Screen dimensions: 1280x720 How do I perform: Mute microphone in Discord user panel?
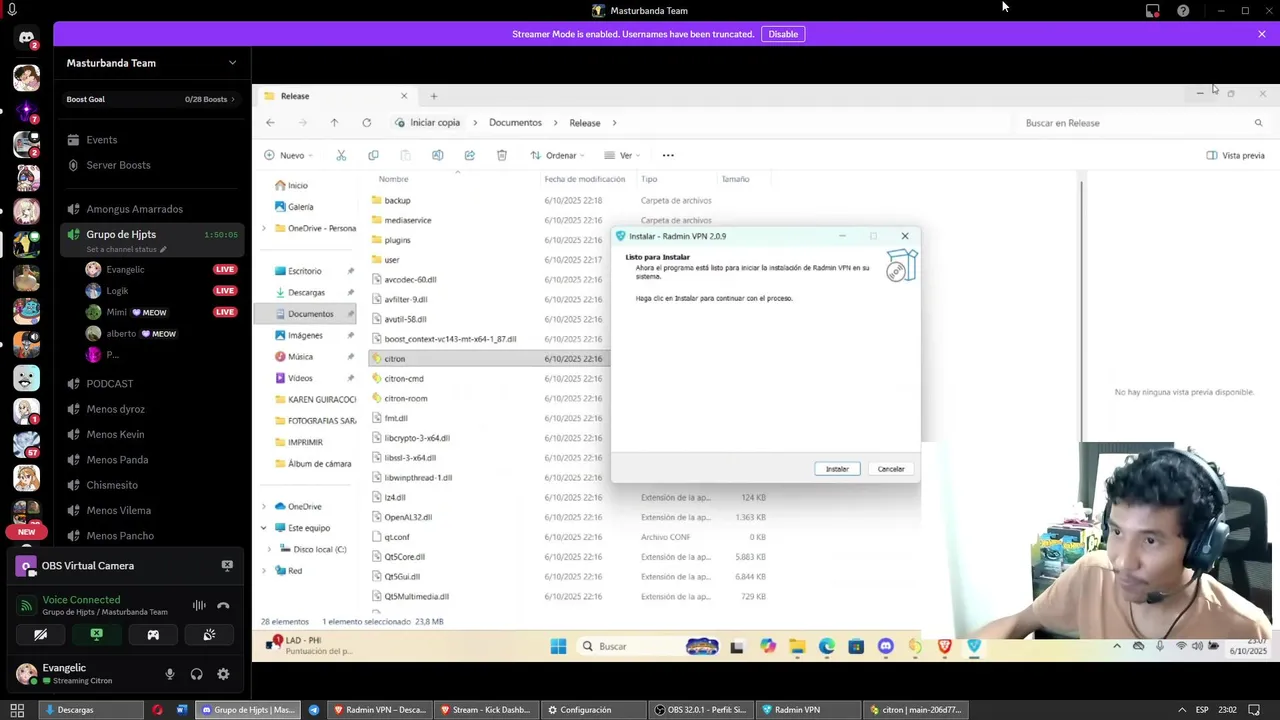[x=170, y=674]
